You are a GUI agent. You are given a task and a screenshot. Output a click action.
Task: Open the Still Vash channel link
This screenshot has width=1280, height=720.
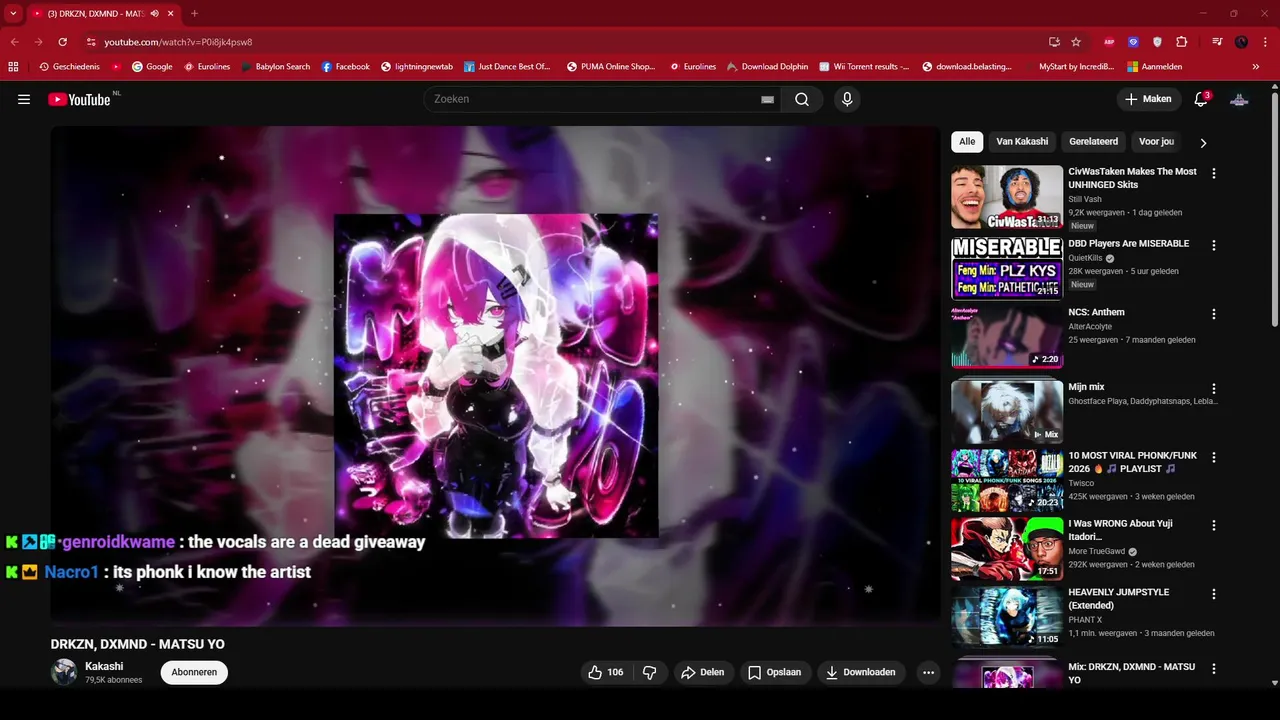pos(1085,199)
